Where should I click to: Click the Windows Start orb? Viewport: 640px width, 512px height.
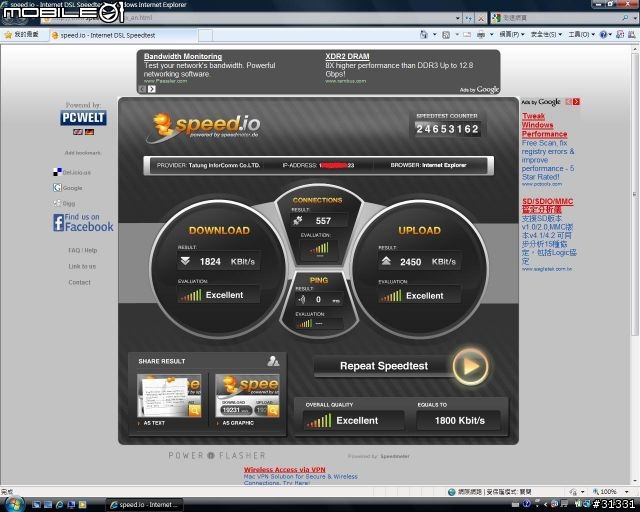point(14,504)
